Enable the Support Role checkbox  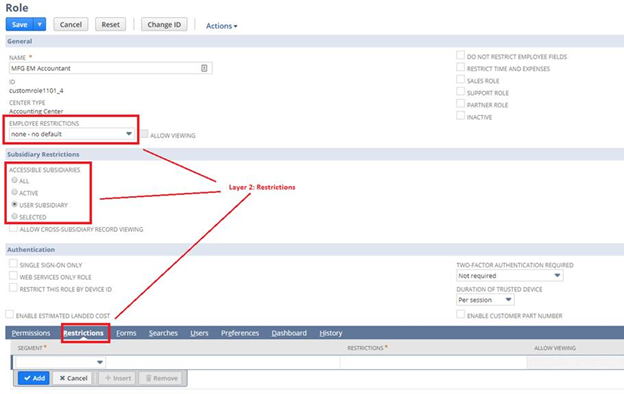pos(460,92)
